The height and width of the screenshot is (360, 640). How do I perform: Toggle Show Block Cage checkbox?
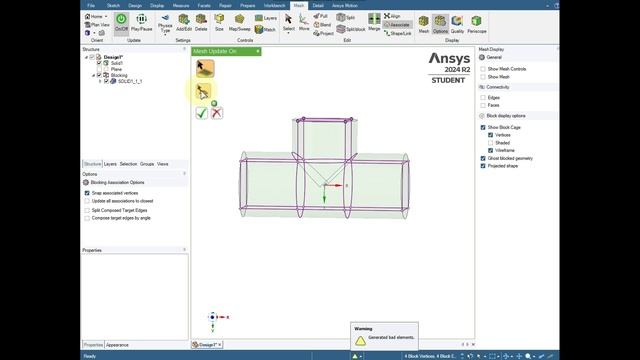coord(483,127)
